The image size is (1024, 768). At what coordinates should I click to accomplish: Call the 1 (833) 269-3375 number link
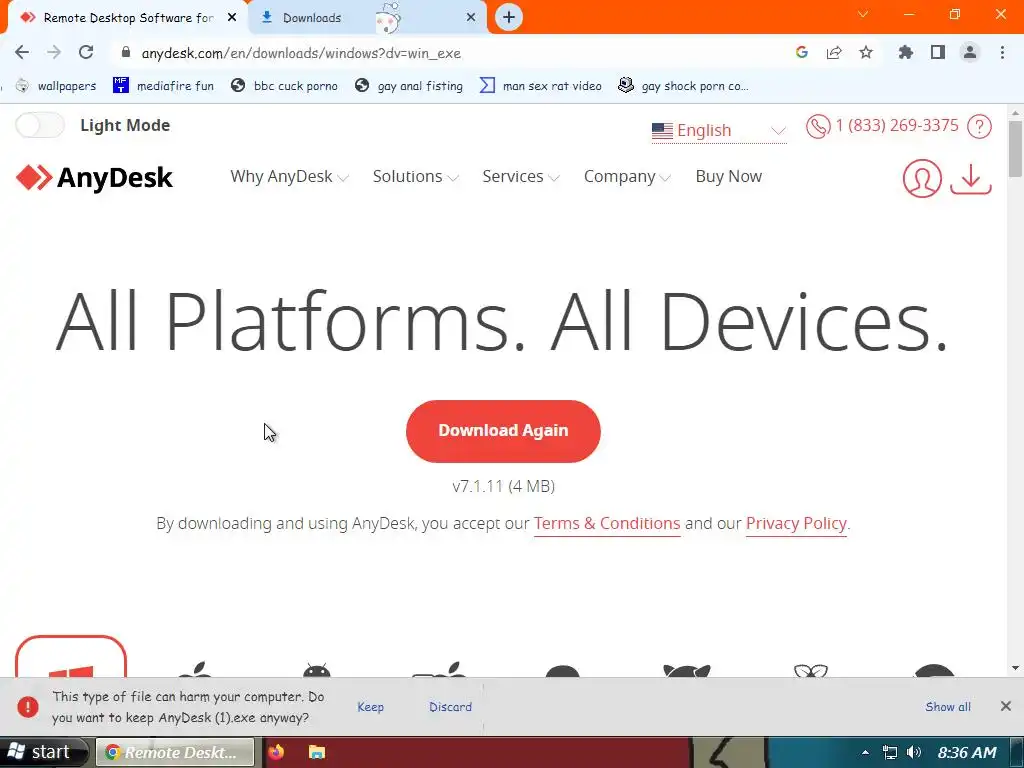[897, 125]
